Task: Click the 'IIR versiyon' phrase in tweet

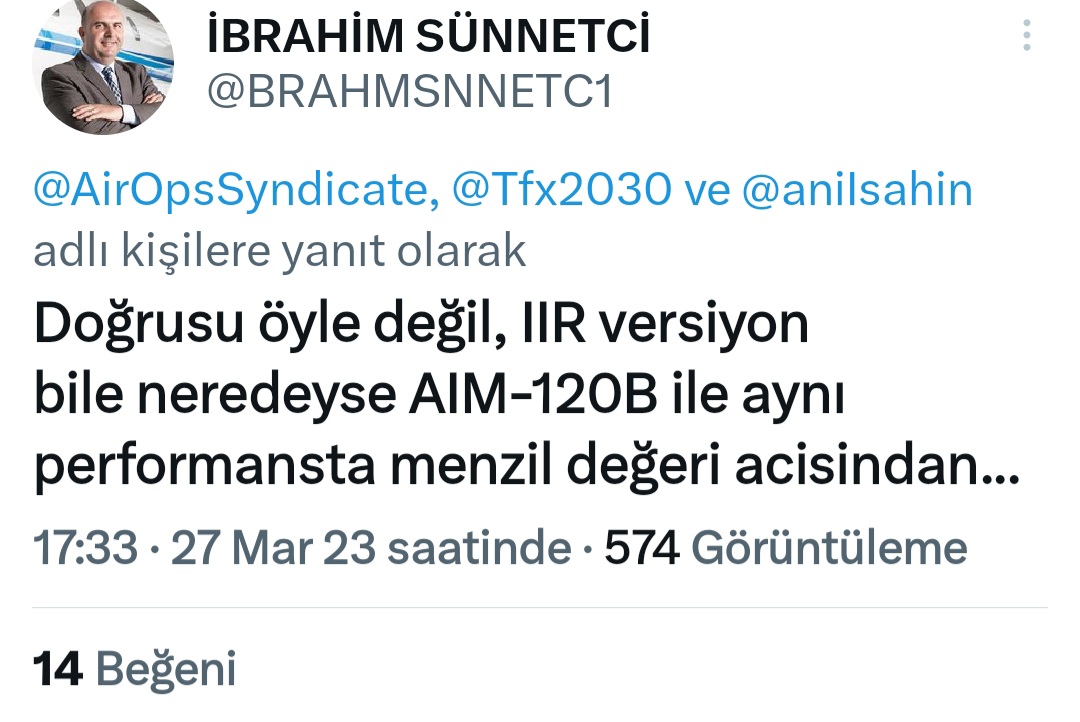Action: pos(665,324)
